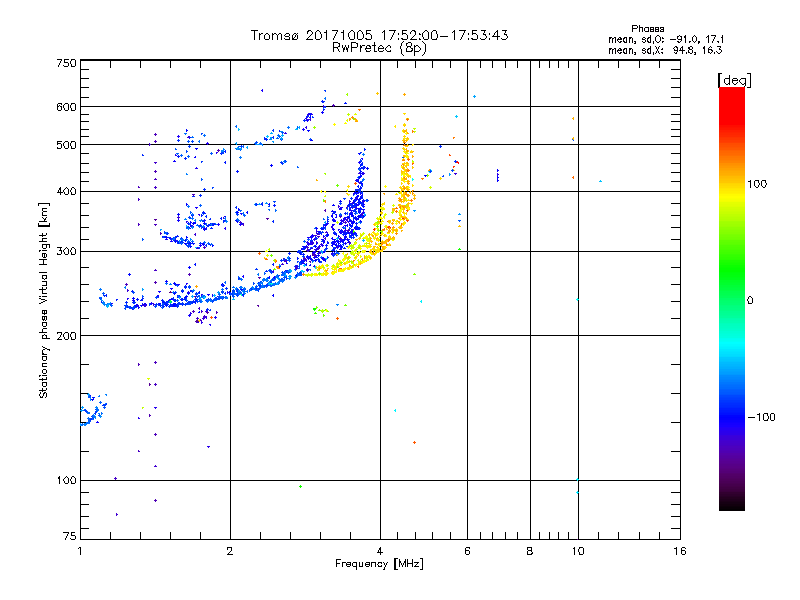Click colorbar tick label '100'
The width and height of the screenshot is (800, 600).
(x=757, y=184)
